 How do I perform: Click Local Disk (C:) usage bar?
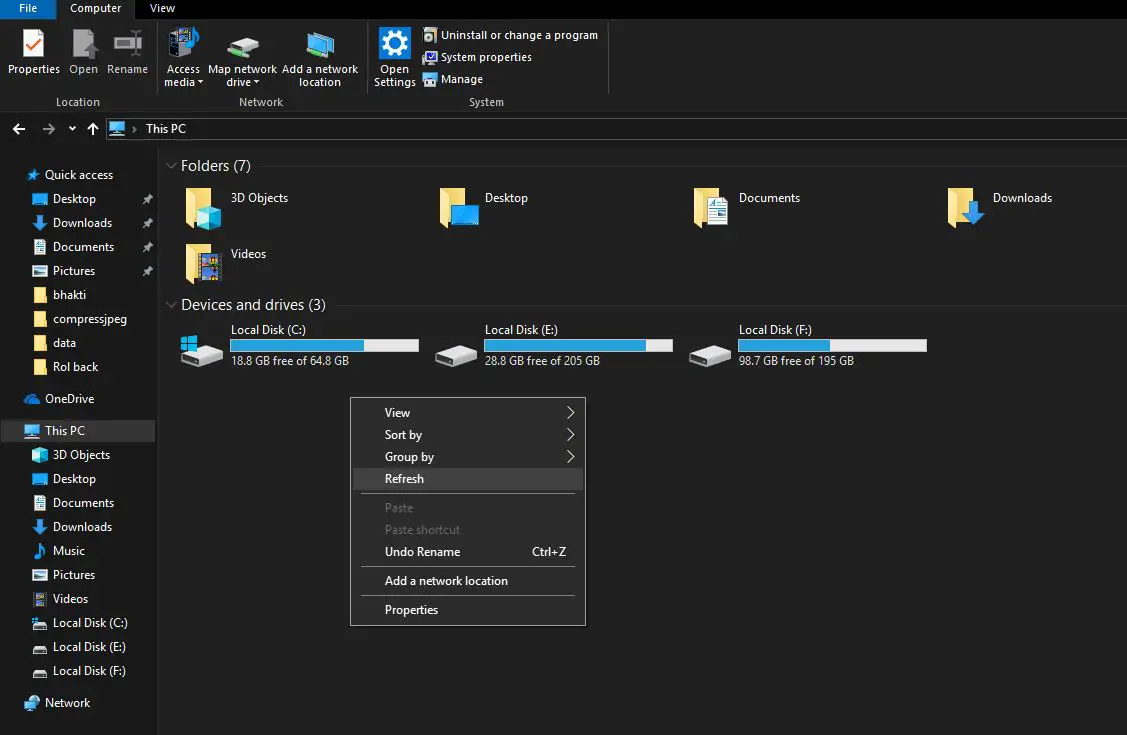coord(324,346)
